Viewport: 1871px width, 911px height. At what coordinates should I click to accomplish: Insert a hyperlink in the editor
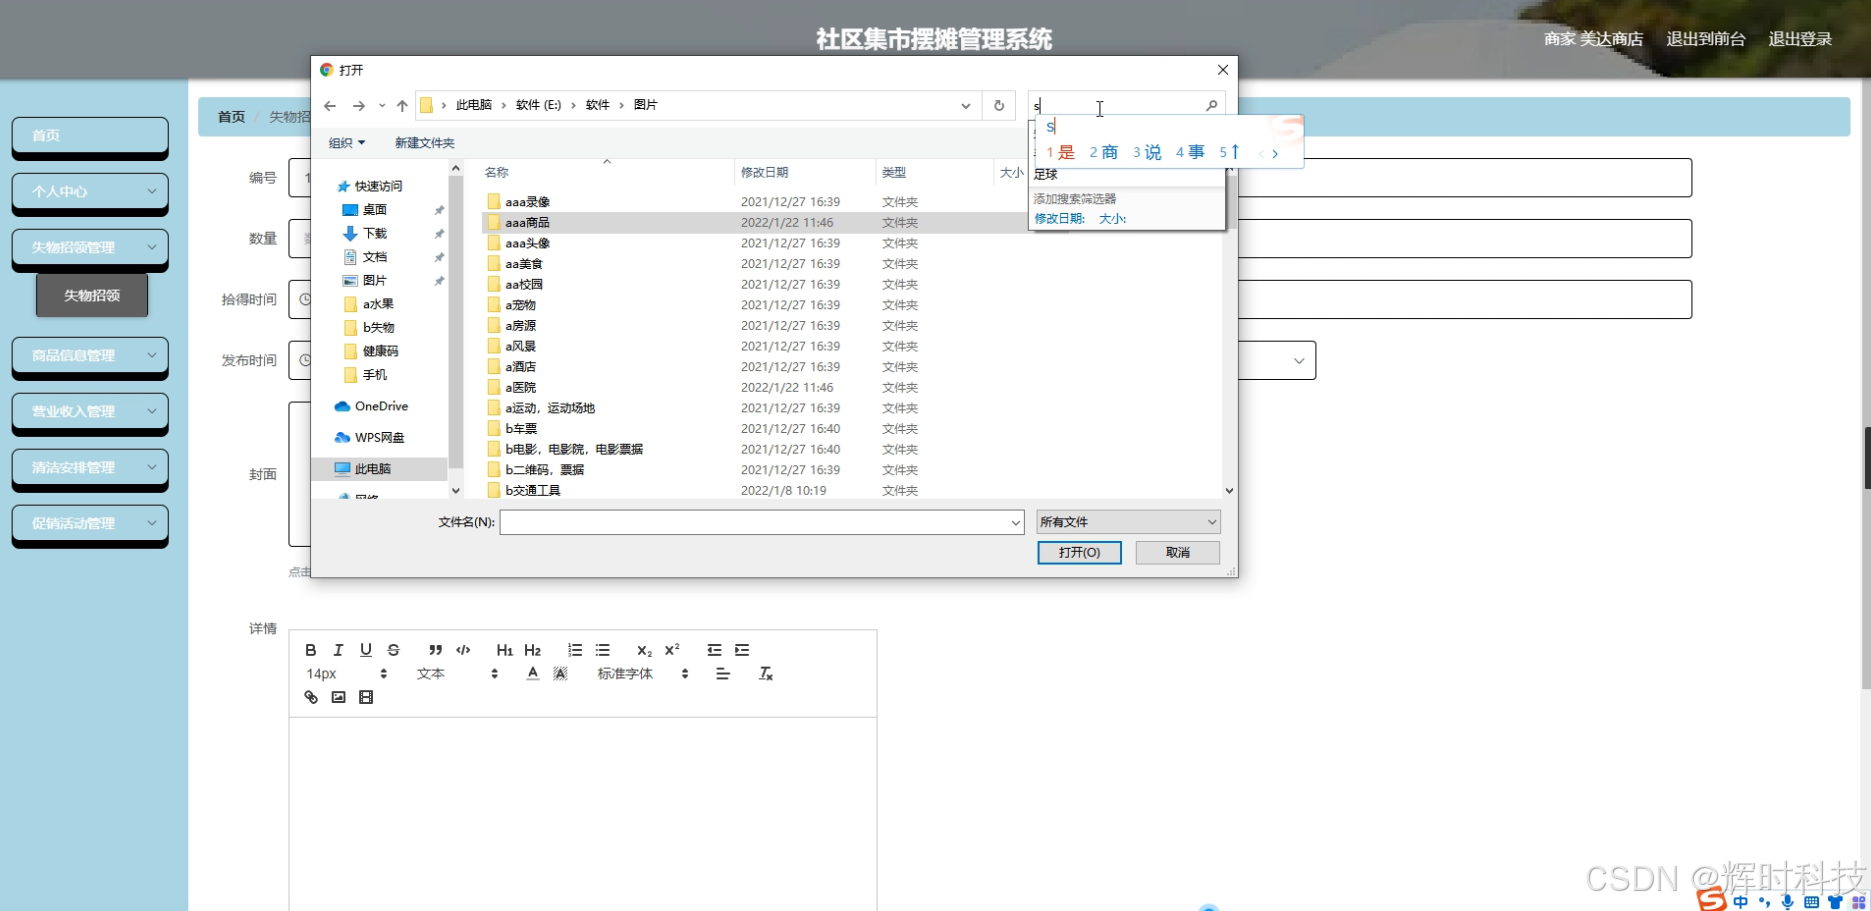coord(310,697)
